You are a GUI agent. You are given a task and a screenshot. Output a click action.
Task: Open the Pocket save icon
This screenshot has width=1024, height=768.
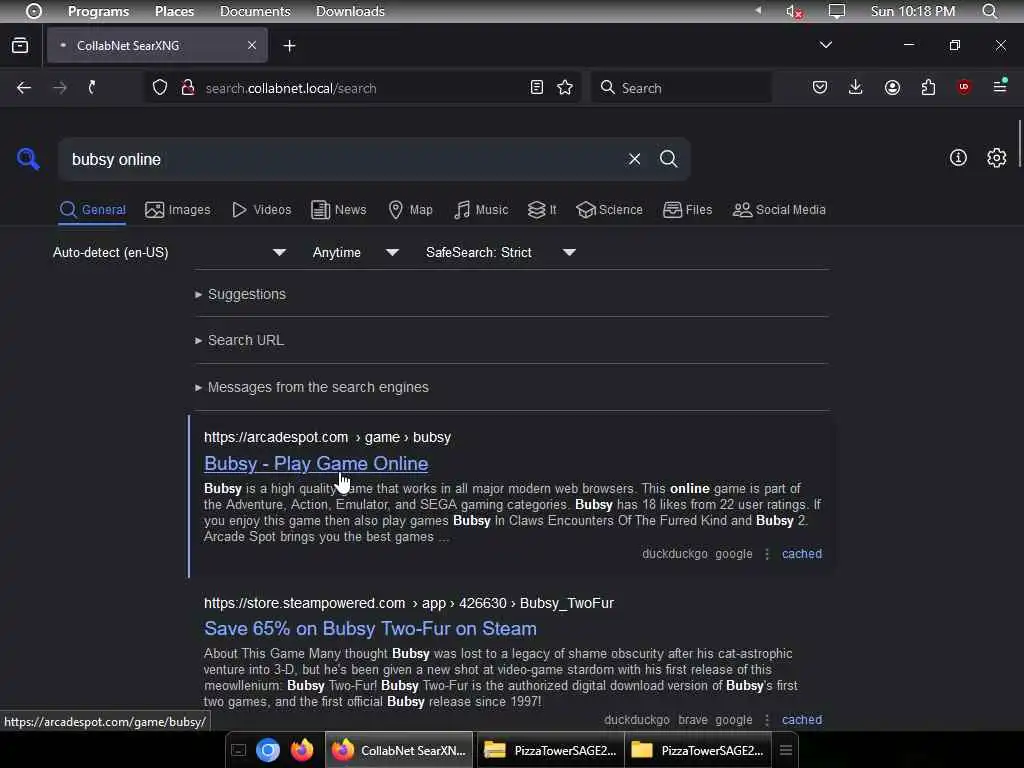[x=820, y=88]
